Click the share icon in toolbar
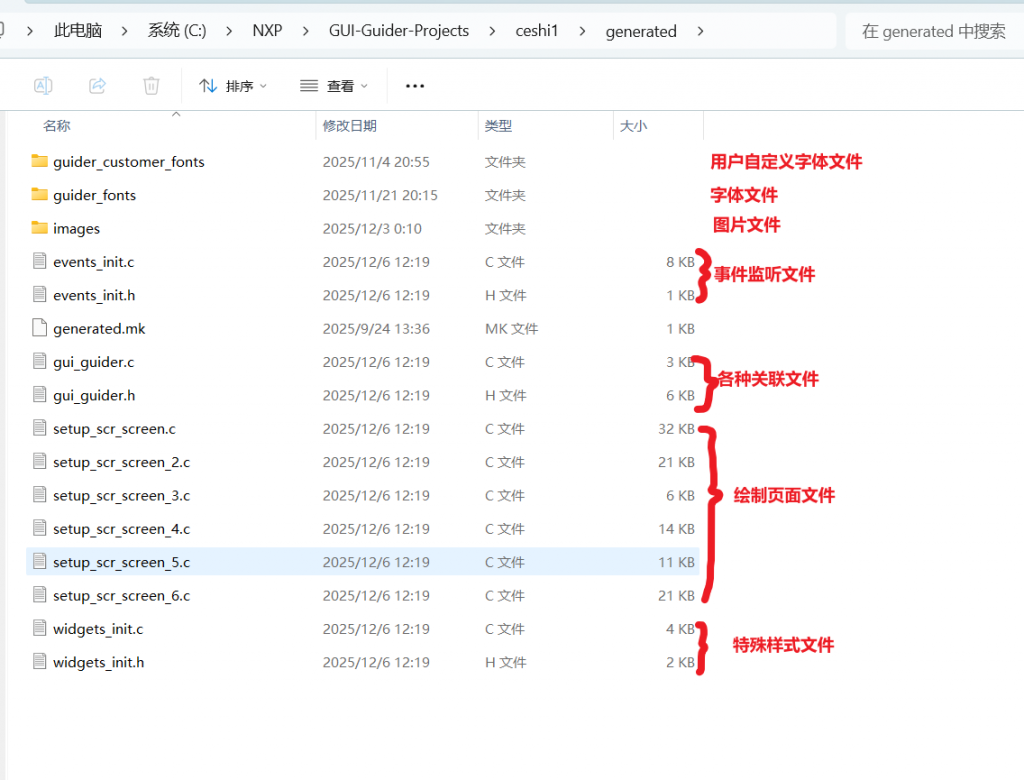The image size is (1024, 780). point(97,86)
